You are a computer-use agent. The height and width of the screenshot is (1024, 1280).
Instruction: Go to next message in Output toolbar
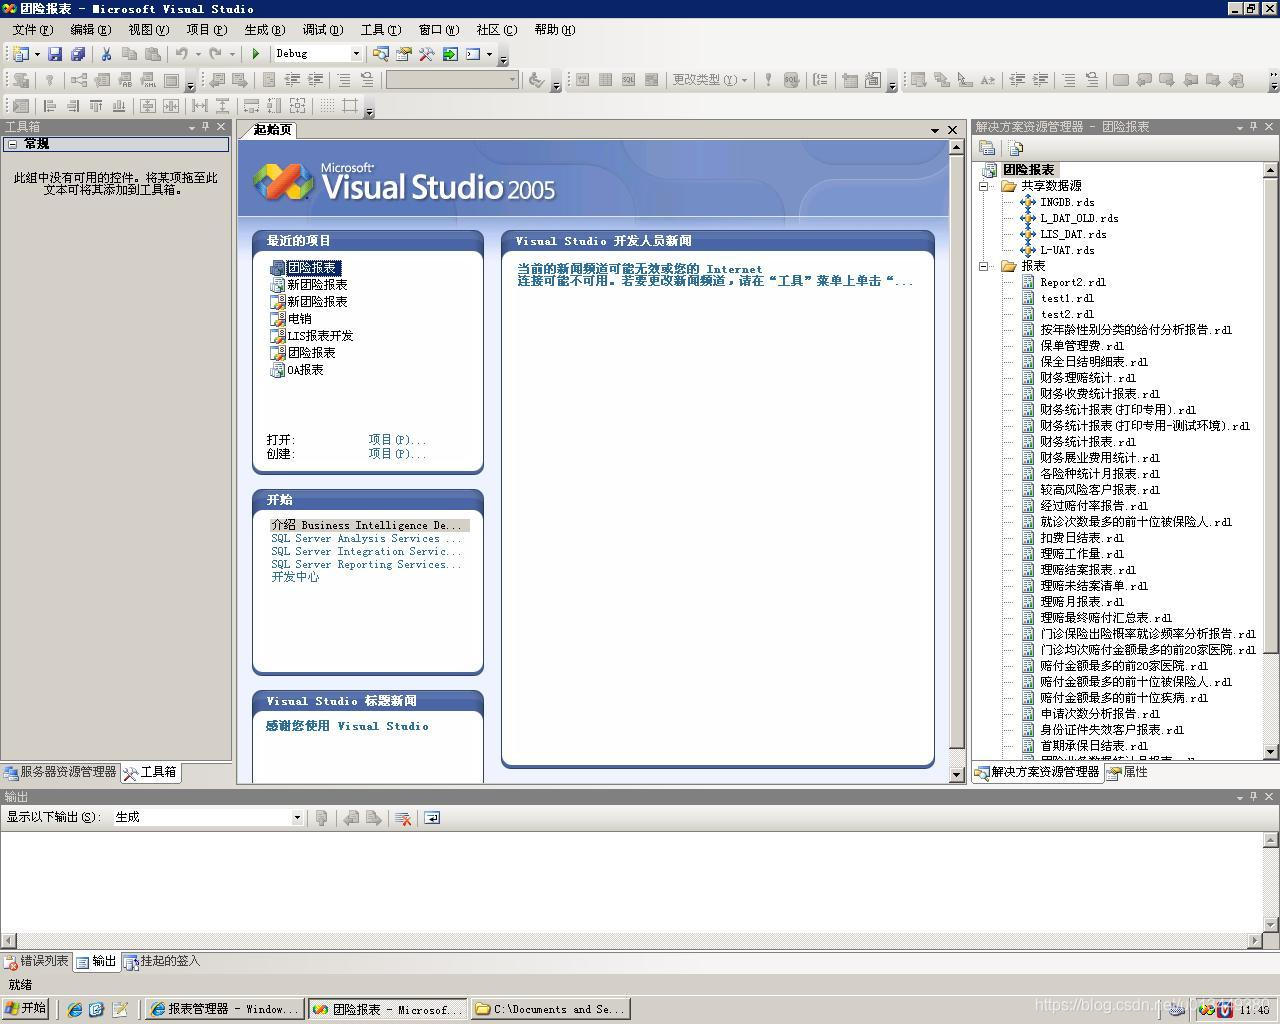tap(374, 818)
